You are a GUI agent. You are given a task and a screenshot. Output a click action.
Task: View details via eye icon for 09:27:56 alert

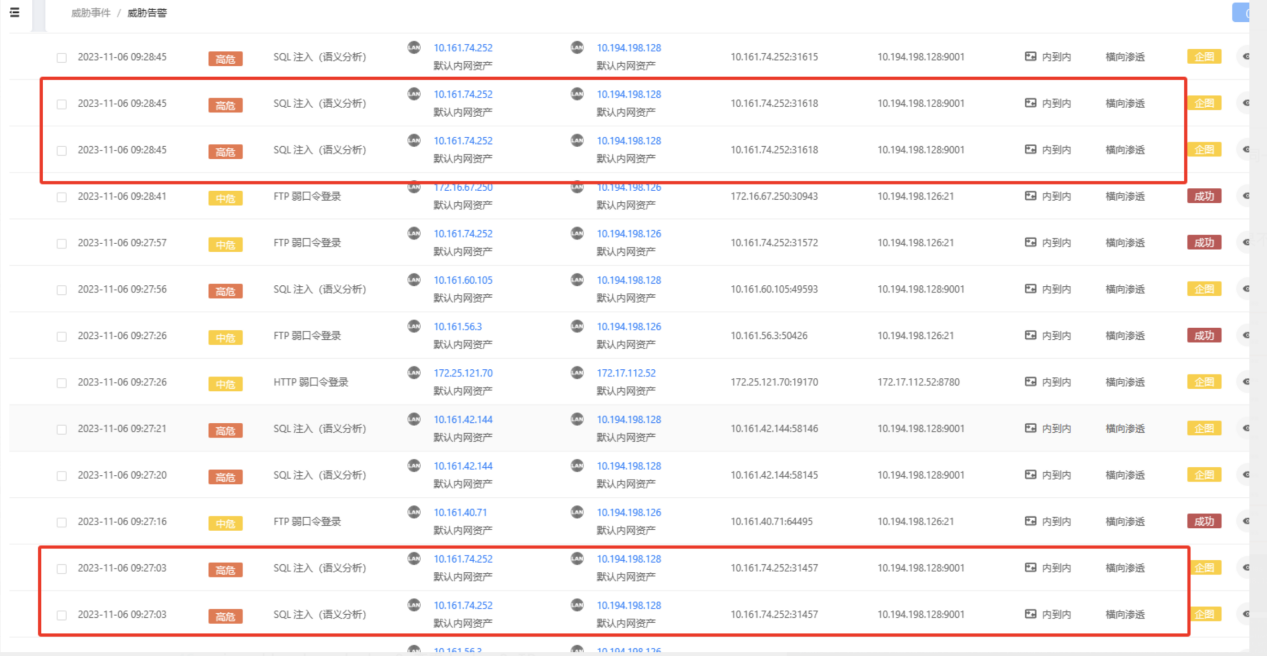click(1245, 289)
